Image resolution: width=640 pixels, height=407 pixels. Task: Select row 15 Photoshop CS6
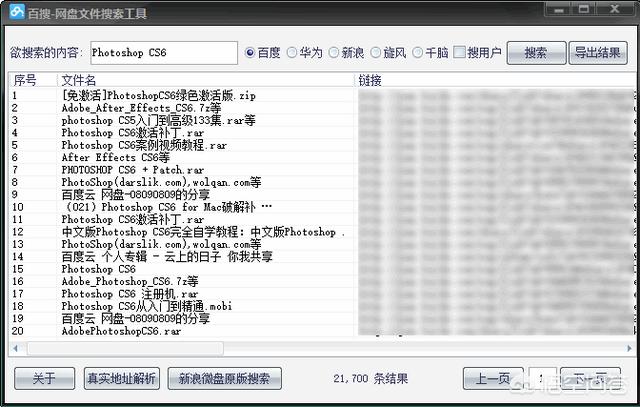tap(322, 269)
